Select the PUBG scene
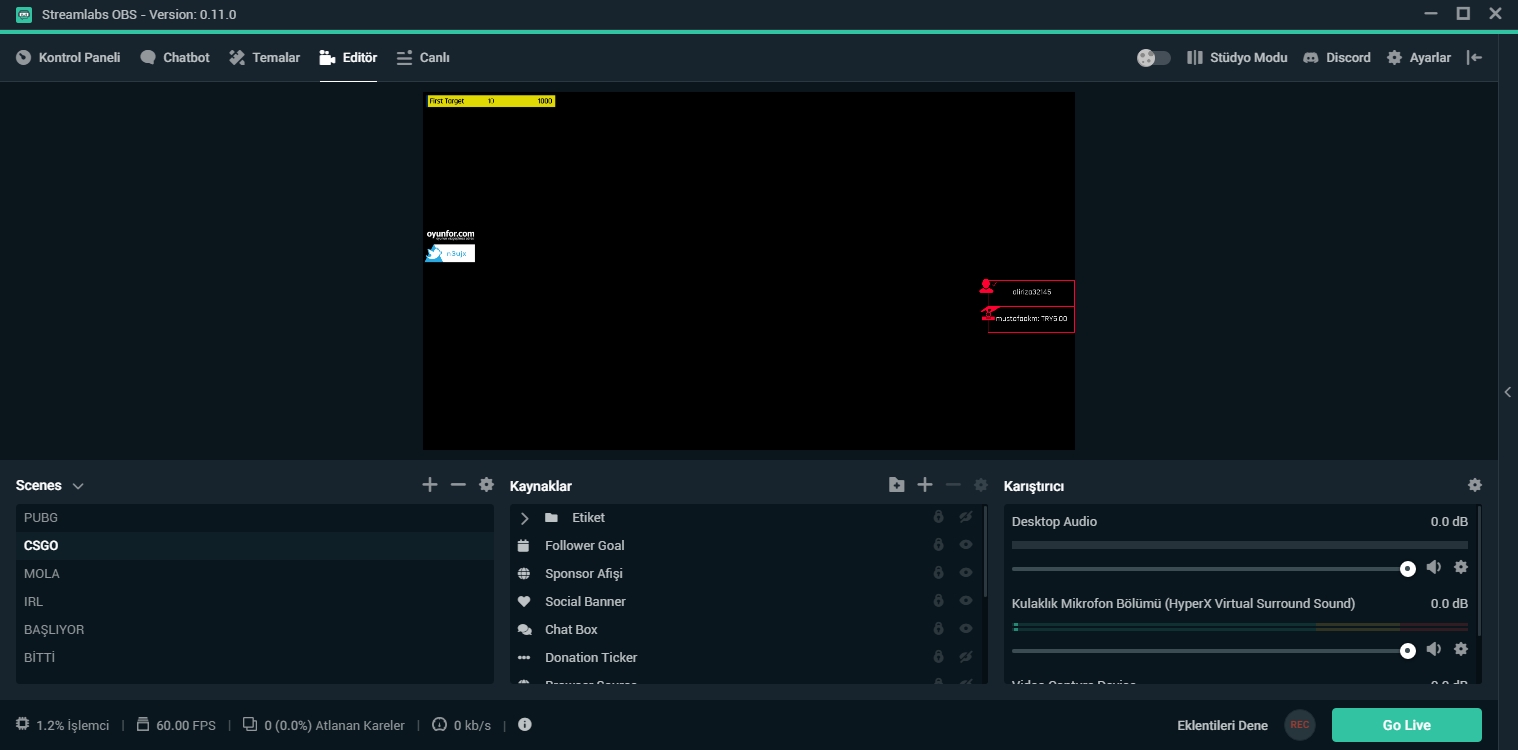Viewport: 1518px width, 750px height. [x=255, y=517]
